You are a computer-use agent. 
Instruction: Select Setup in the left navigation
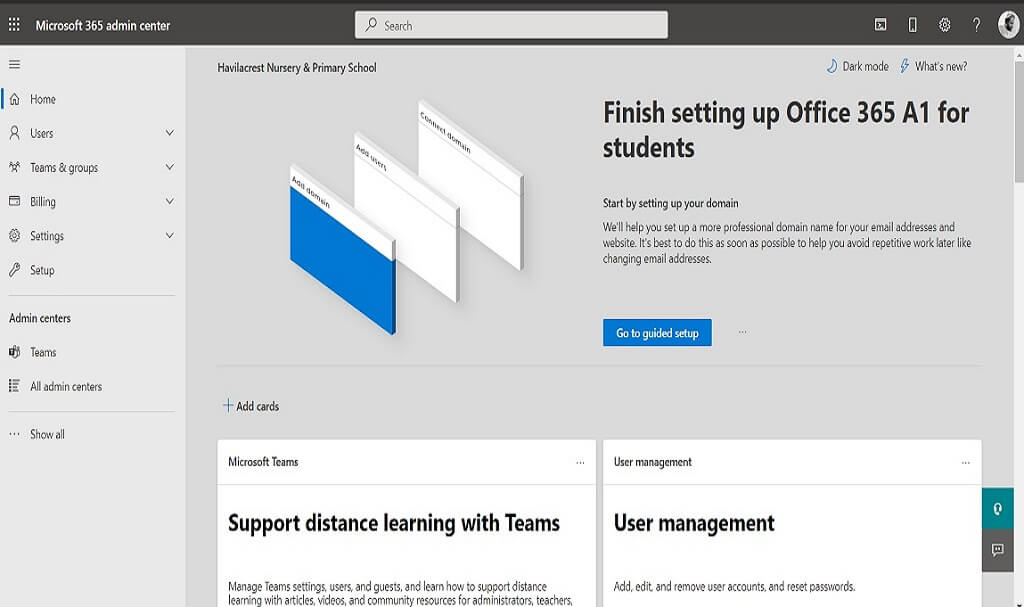[x=42, y=270]
